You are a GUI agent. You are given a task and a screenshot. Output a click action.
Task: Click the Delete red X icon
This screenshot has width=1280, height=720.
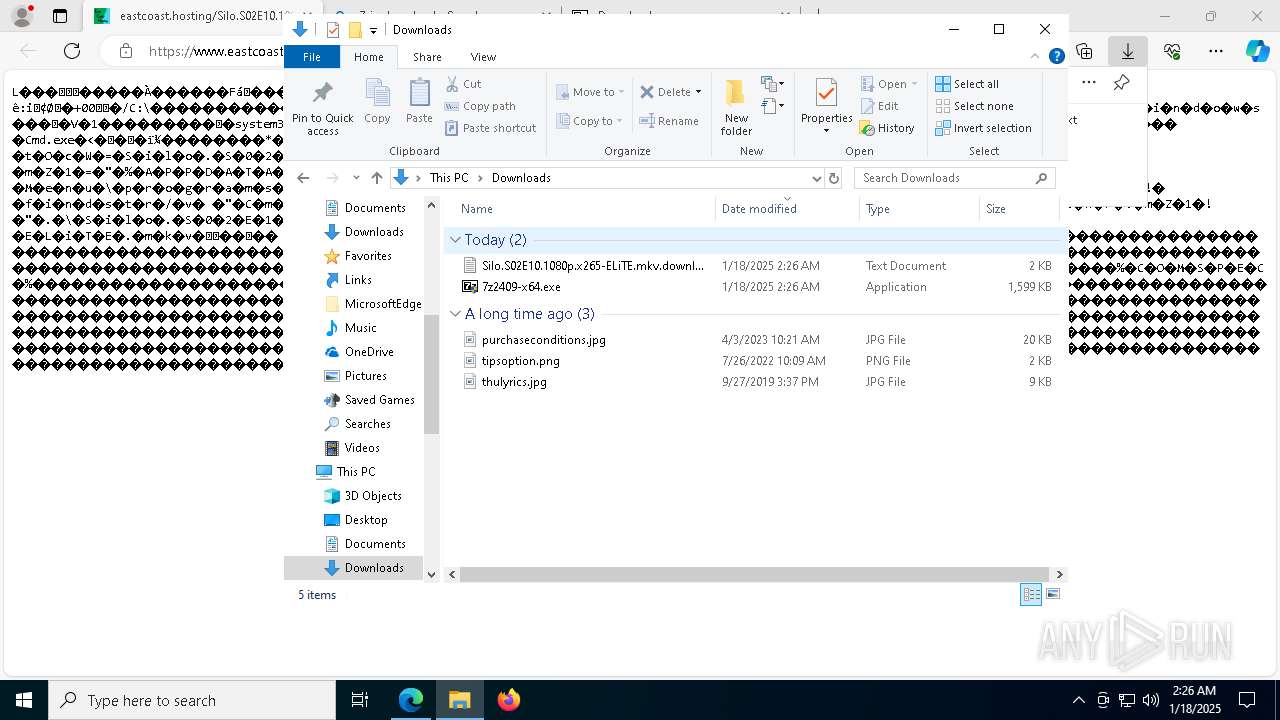647,92
